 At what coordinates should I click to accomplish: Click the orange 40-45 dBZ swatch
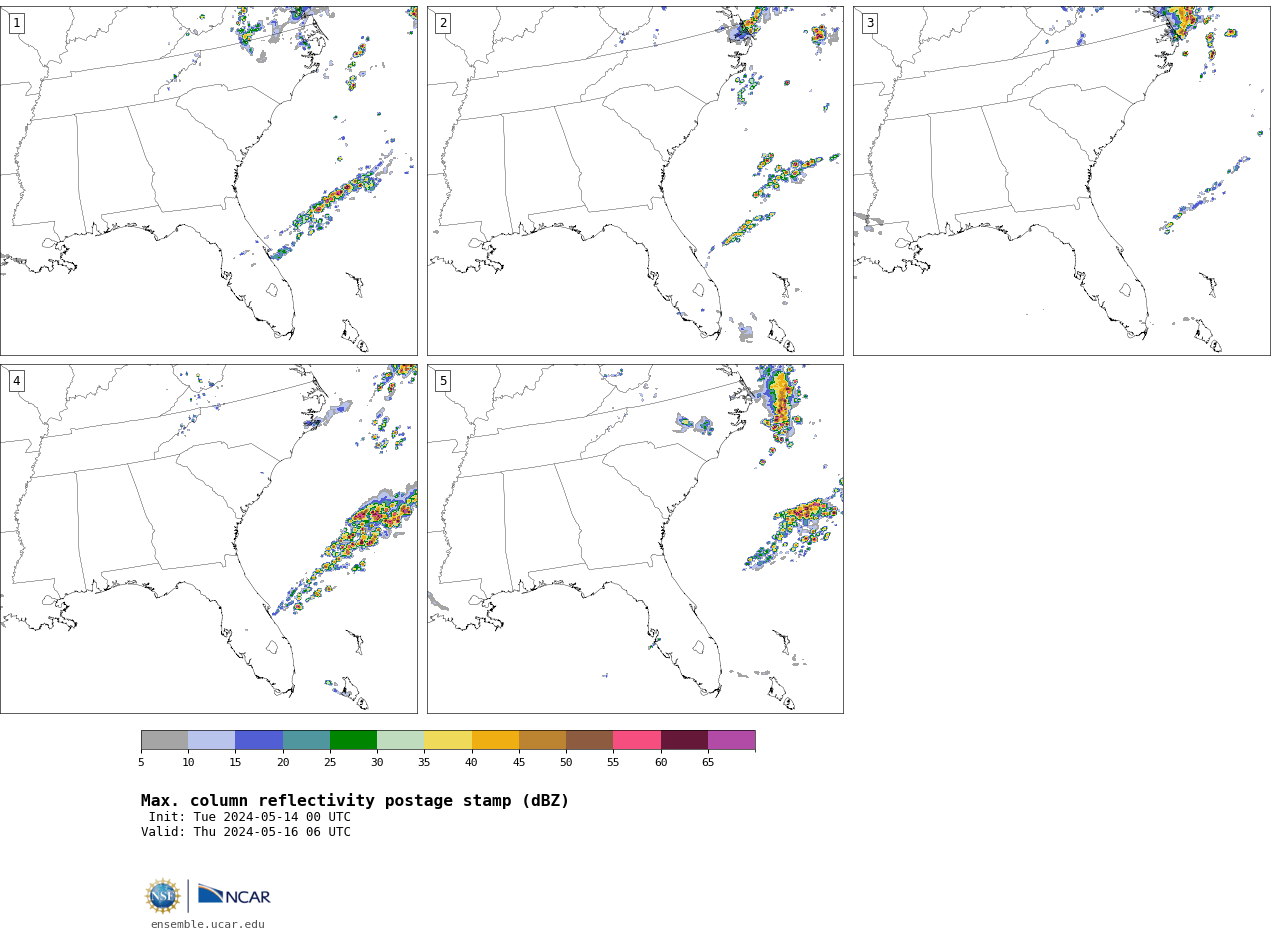495,740
